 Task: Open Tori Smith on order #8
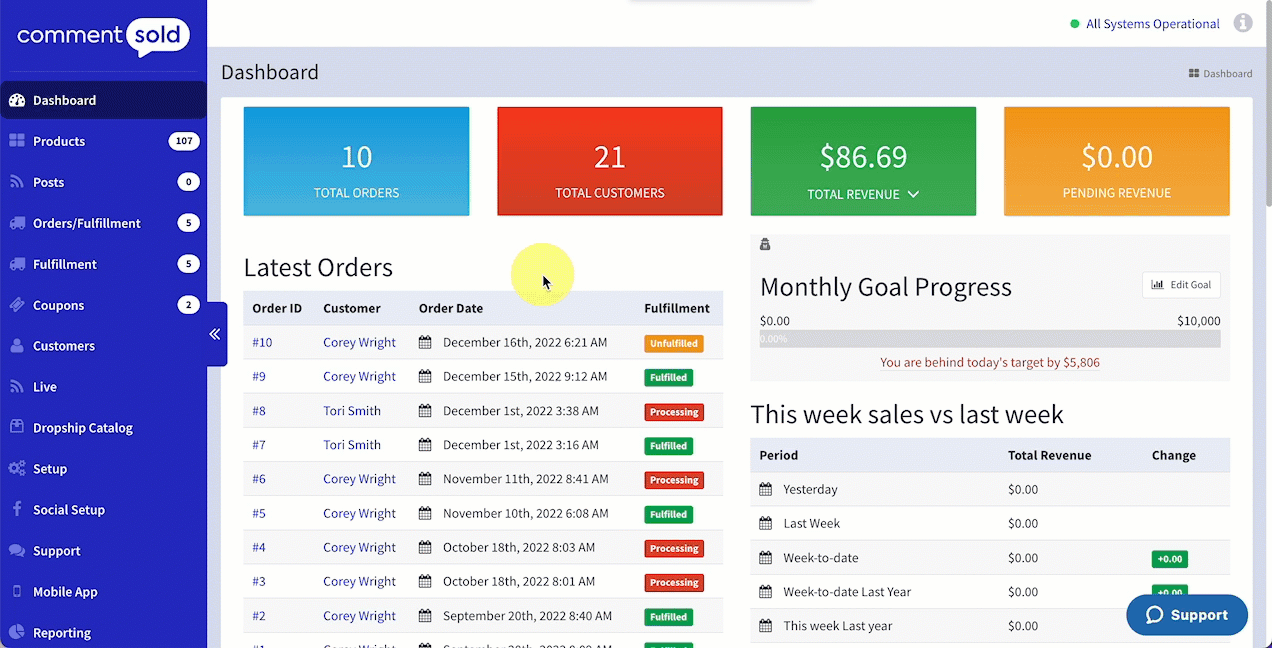pos(352,411)
